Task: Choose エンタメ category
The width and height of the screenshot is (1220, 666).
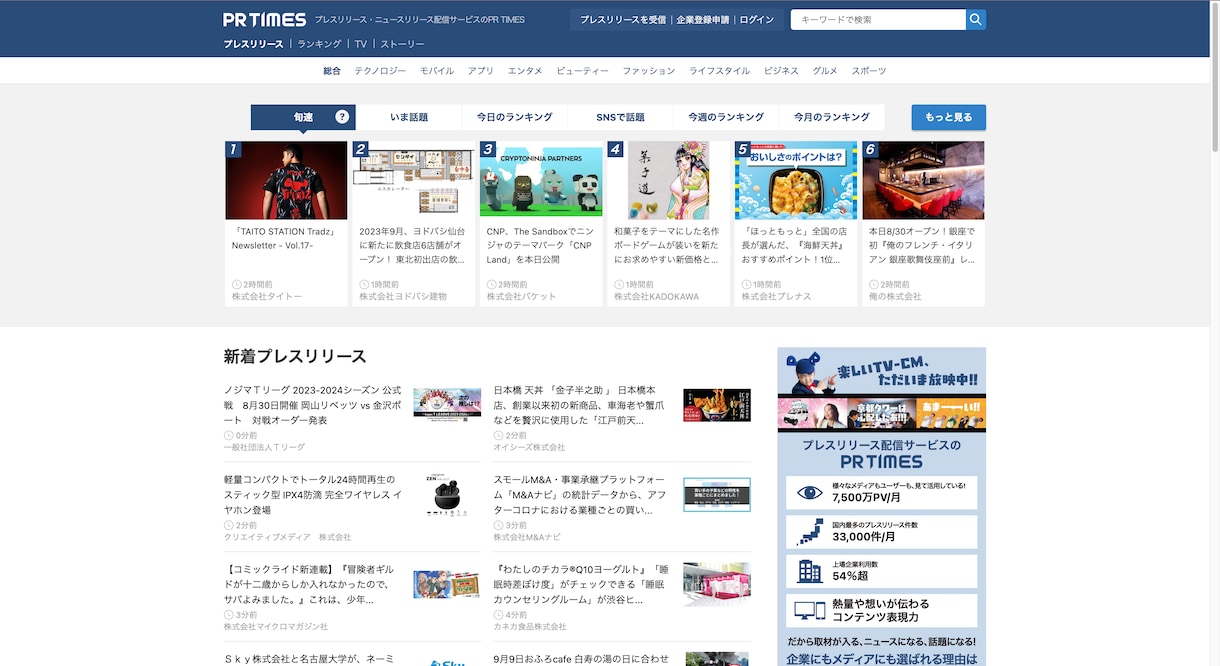Action: (525, 71)
